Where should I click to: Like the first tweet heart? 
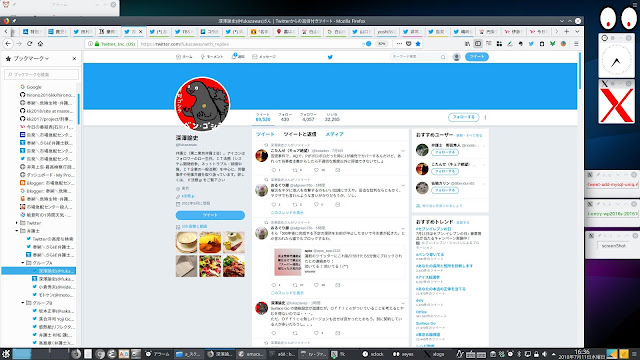coord(316,170)
